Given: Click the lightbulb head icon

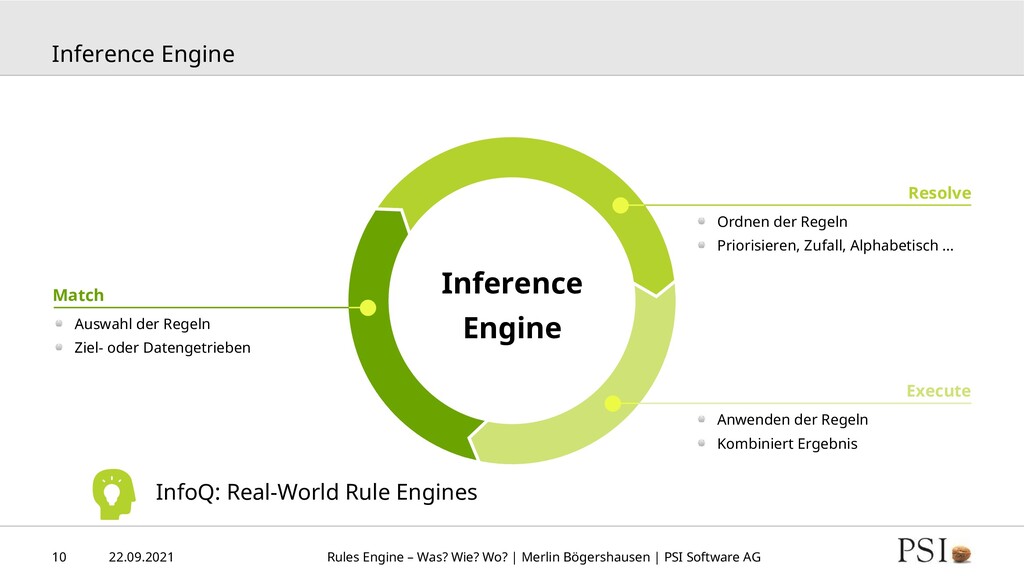Looking at the screenshot, I should [114, 494].
